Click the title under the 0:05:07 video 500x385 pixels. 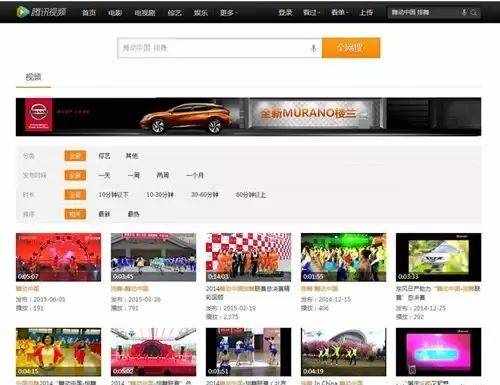pos(28,288)
